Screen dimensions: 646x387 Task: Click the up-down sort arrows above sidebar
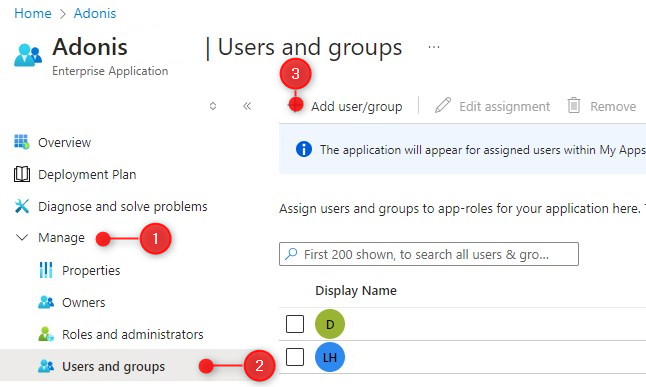pyautogui.click(x=213, y=106)
